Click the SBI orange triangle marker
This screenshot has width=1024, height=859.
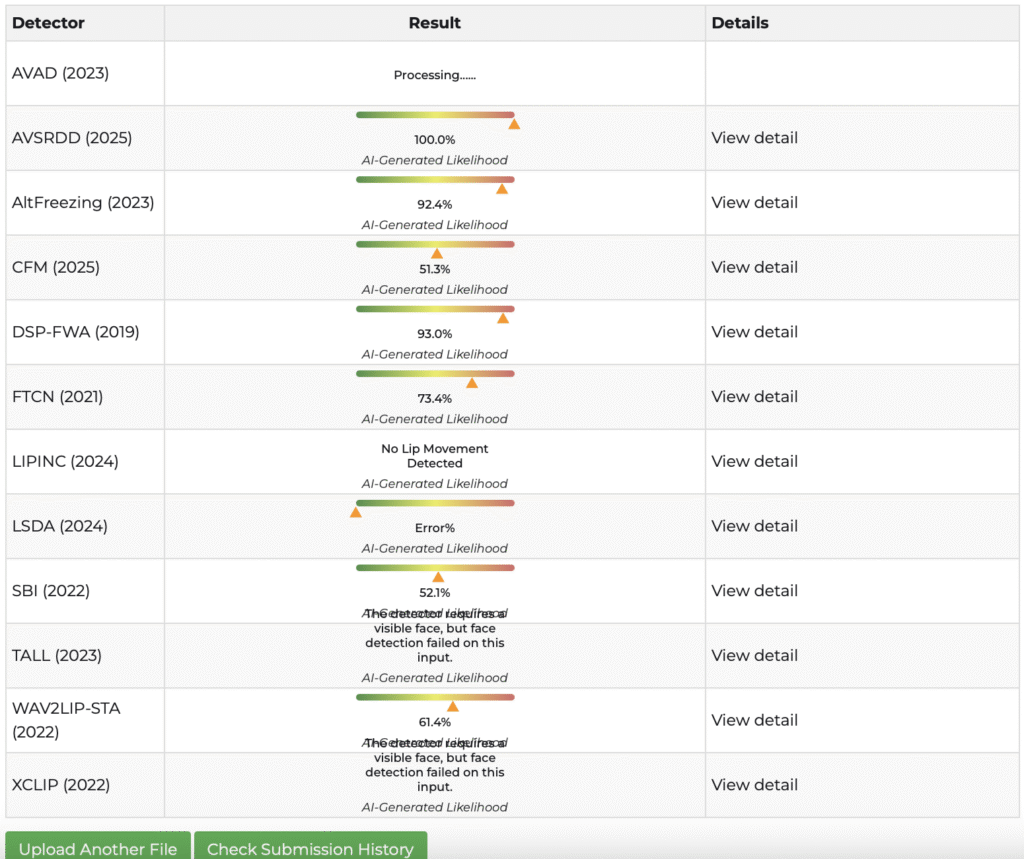point(438,577)
